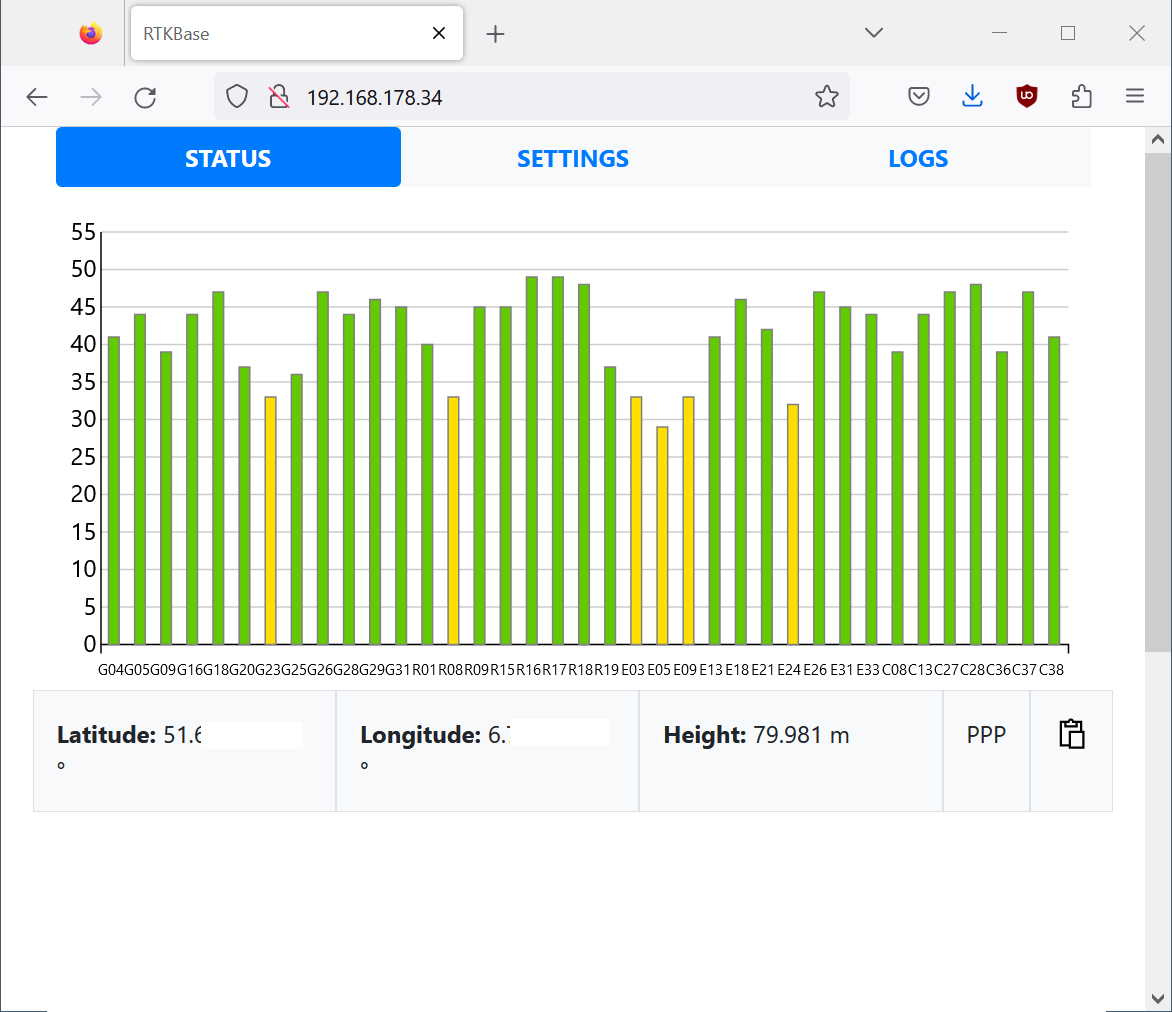Viewport: 1172px width, 1012px height.
Task: Bookmark this page with the star icon
Action: click(826, 97)
